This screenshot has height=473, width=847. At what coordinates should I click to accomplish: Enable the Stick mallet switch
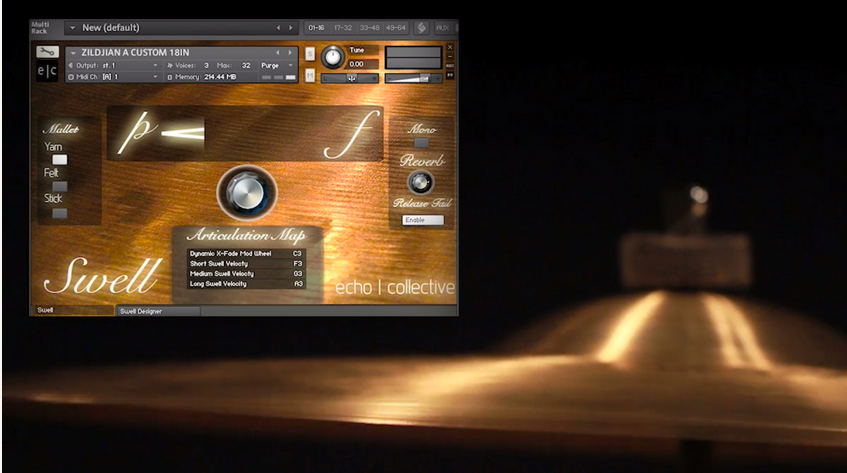59,213
